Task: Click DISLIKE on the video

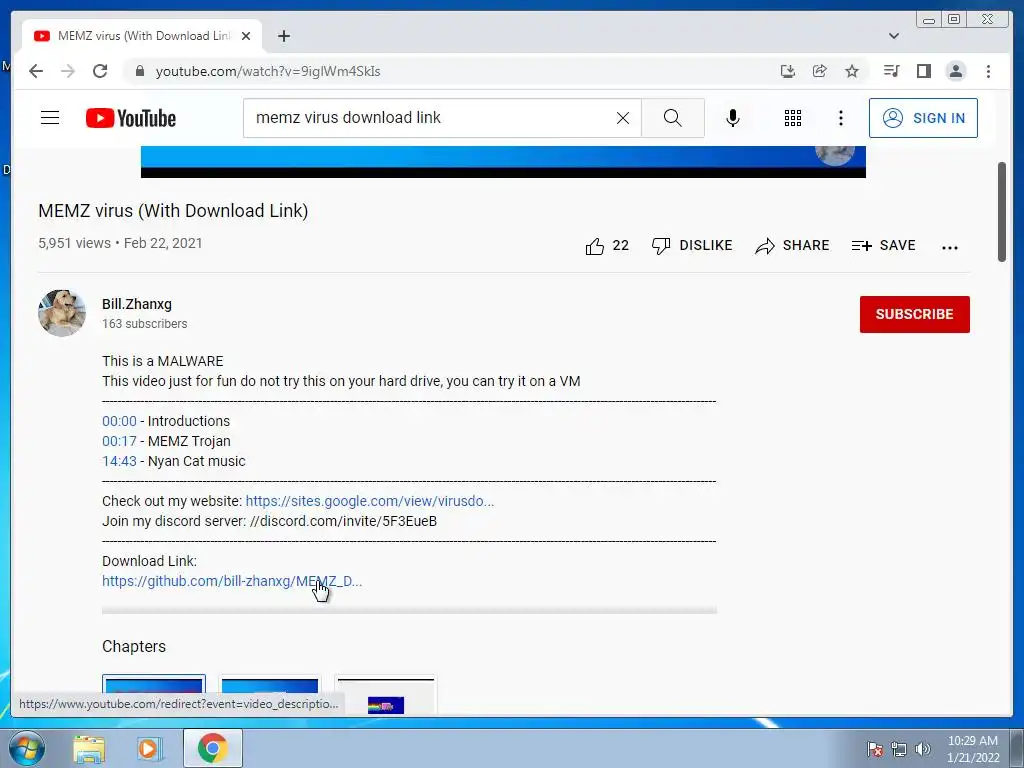Action: point(692,246)
